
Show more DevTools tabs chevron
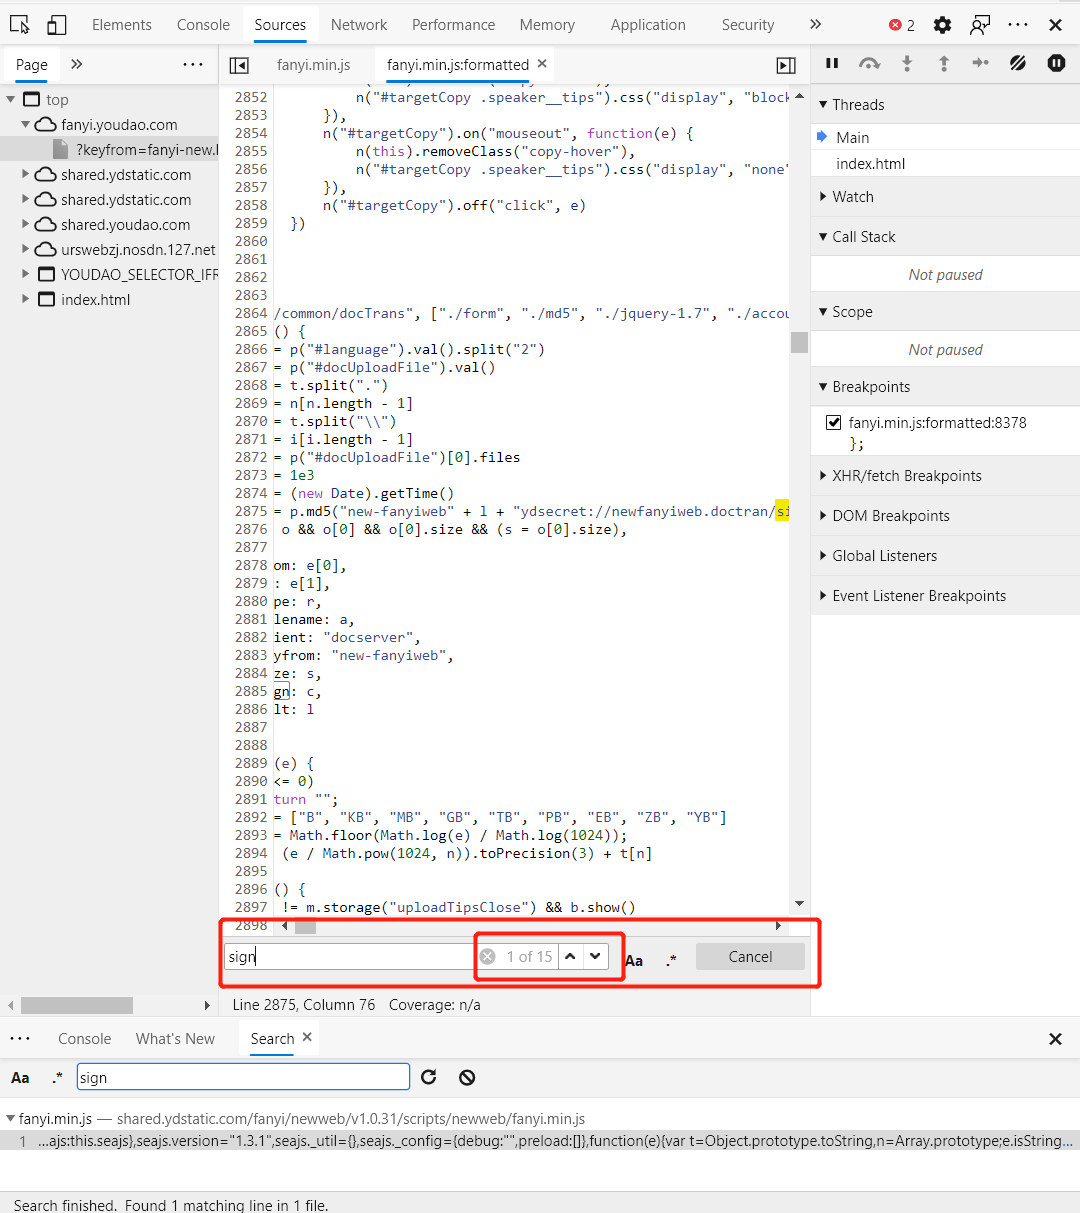point(815,24)
